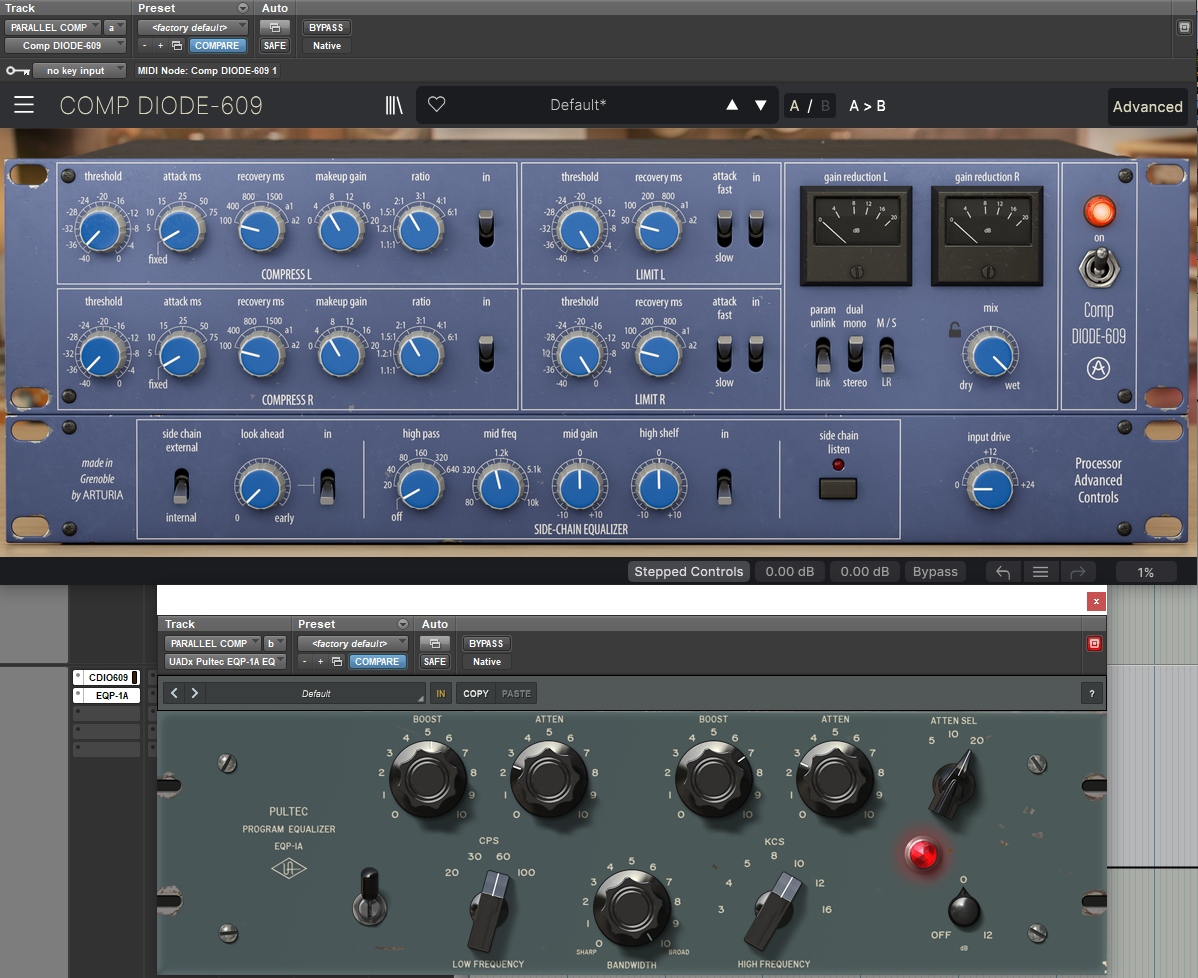Open the EQP-1A help question mark

1092,693
